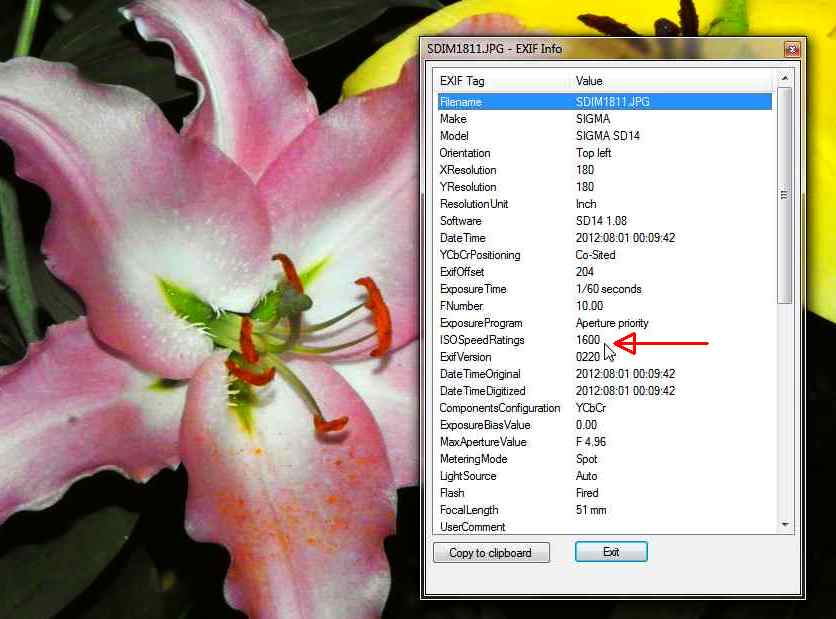Image resolution: width=836 pixels, height=619 pixels.
Task: Select the Orientation row
Action: click(605, 153)
